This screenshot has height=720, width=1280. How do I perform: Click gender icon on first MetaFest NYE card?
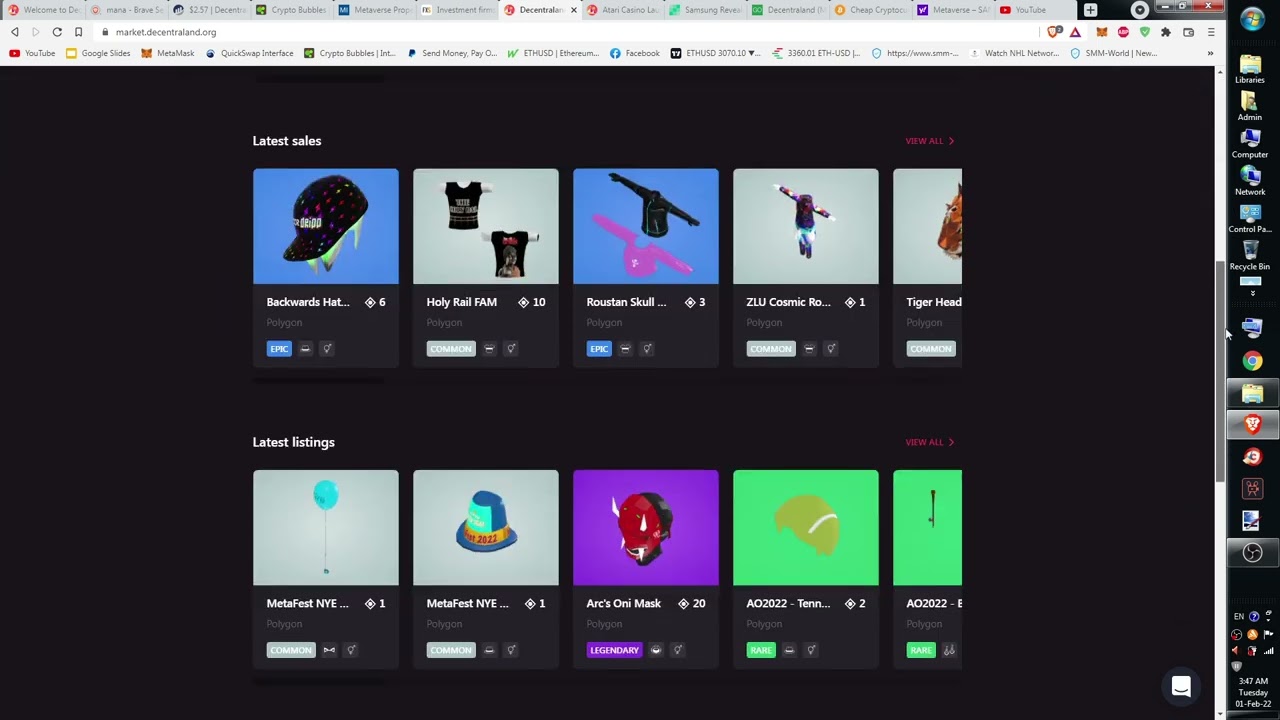(351, 650)
